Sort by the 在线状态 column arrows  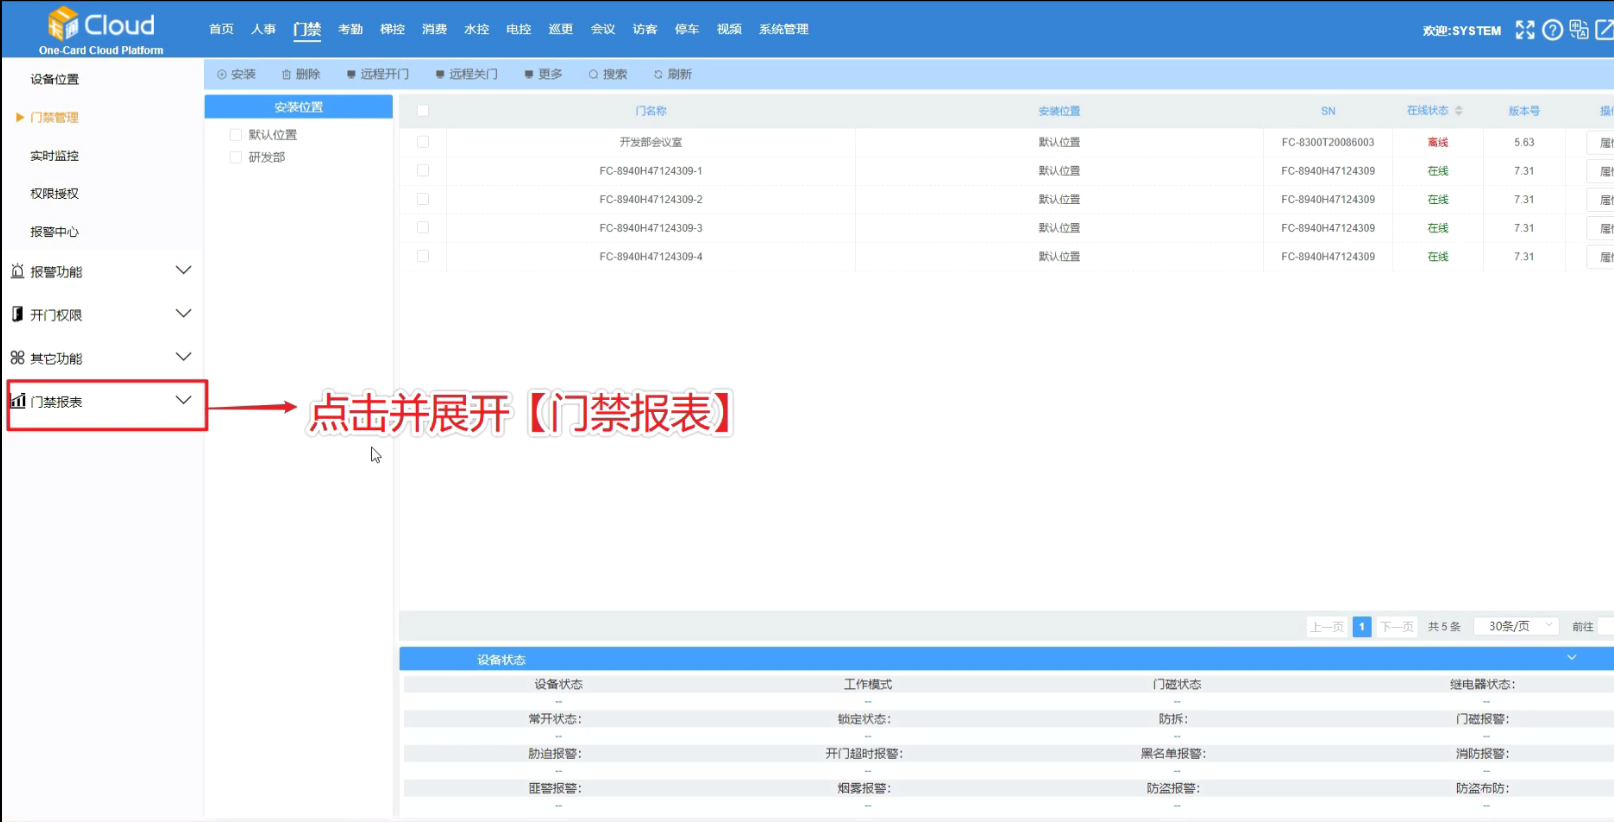click(x=1459, y=111)
